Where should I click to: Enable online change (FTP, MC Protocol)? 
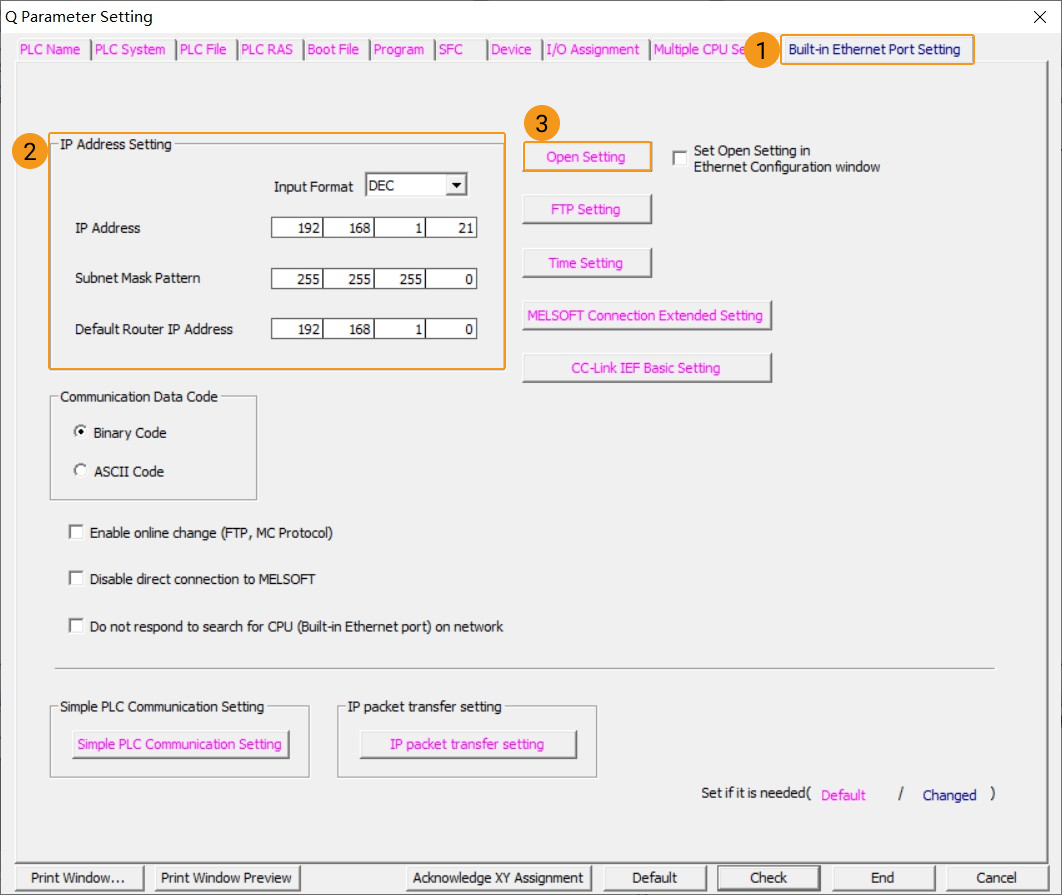coord(76,531)
